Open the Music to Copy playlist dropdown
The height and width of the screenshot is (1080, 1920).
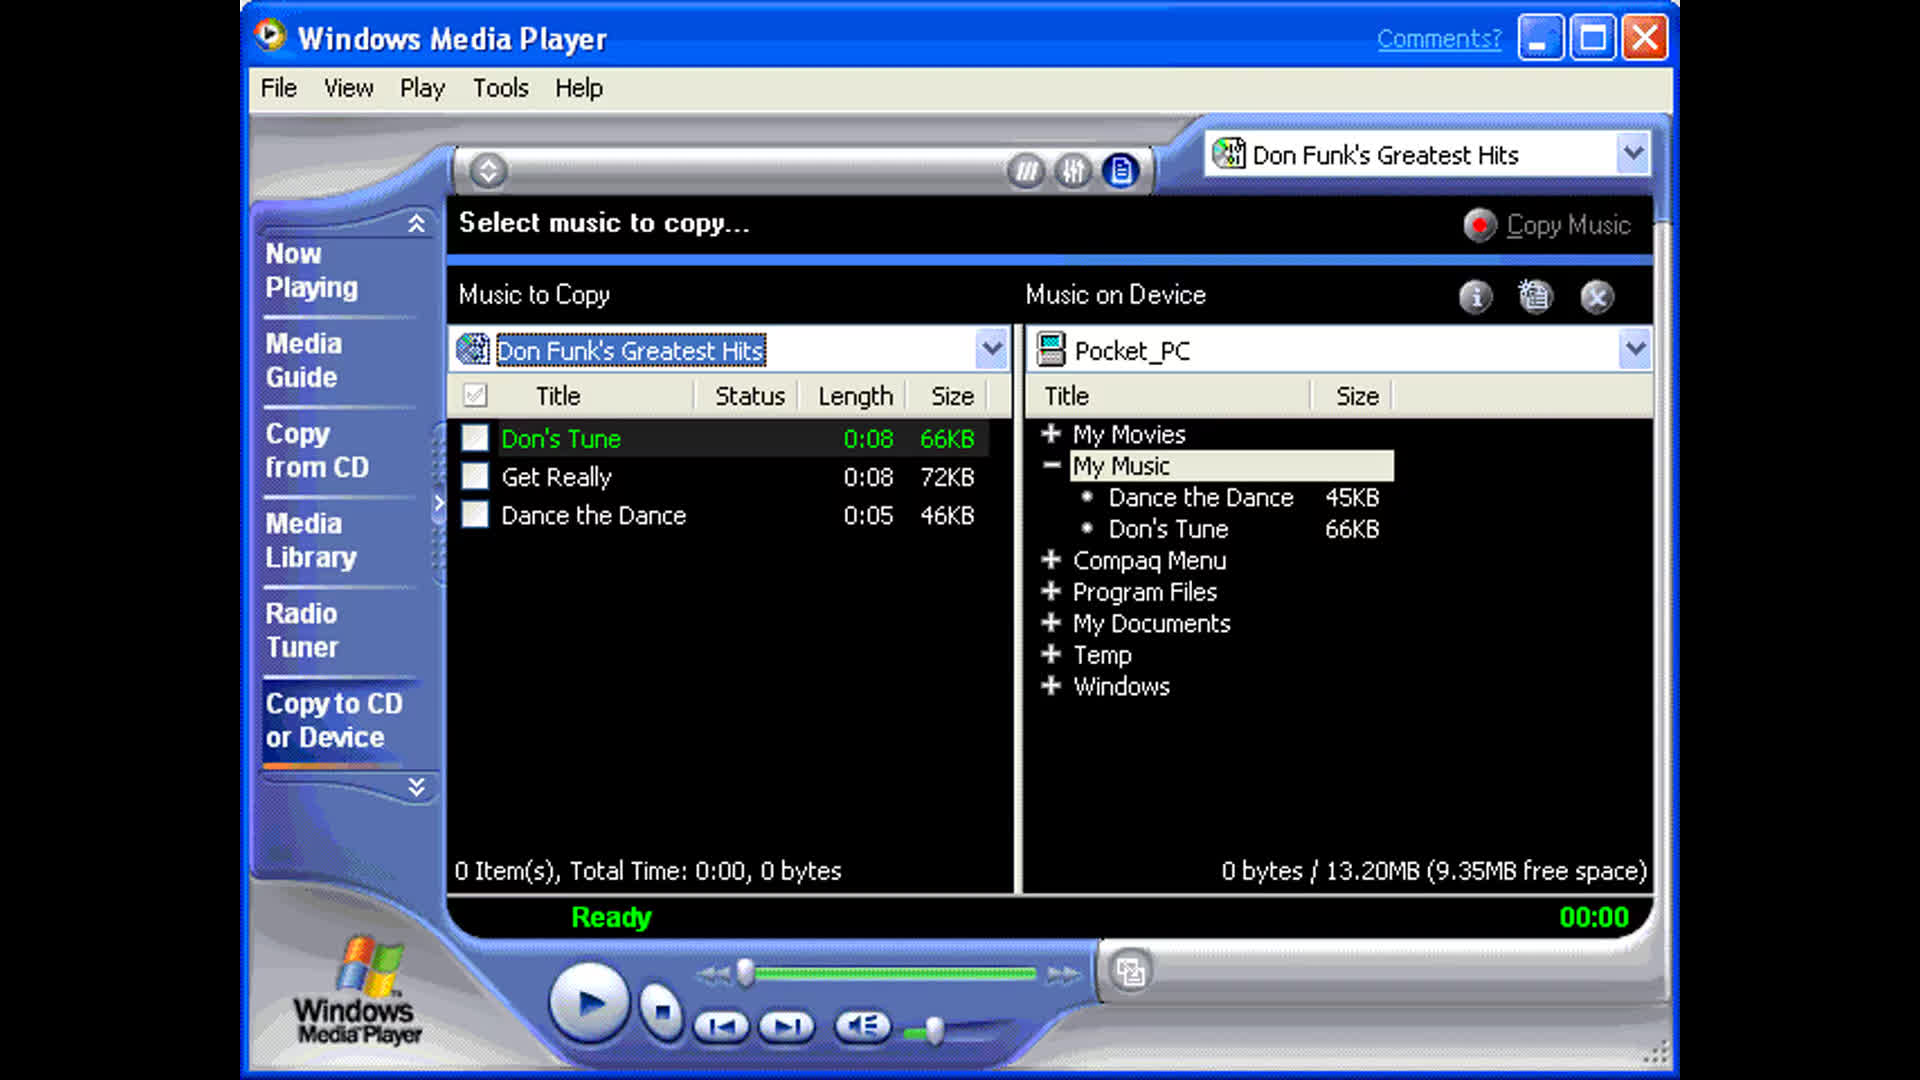pyautogui.click(x=991, y=349)
